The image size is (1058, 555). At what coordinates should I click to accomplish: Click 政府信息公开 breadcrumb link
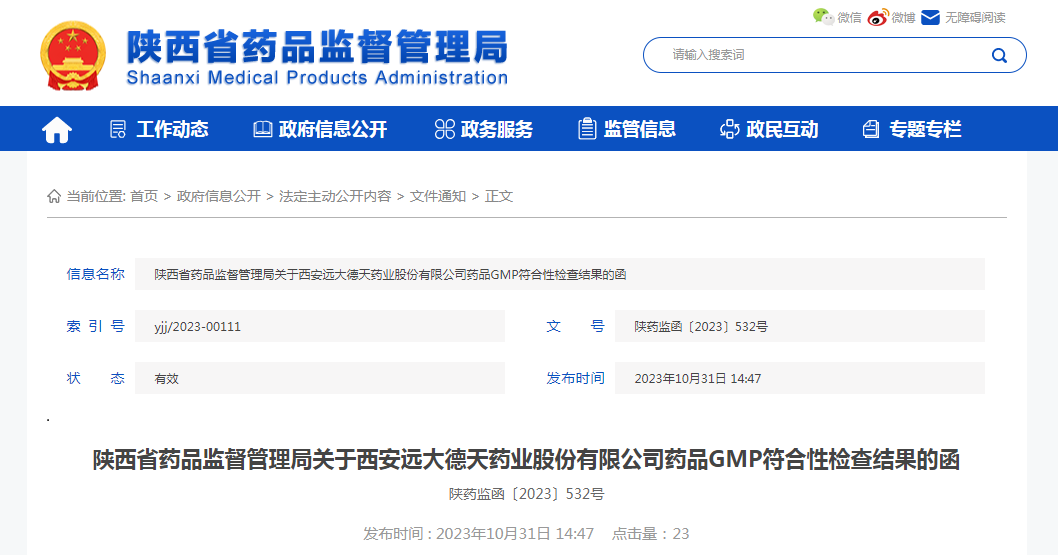tap(218, 196)
